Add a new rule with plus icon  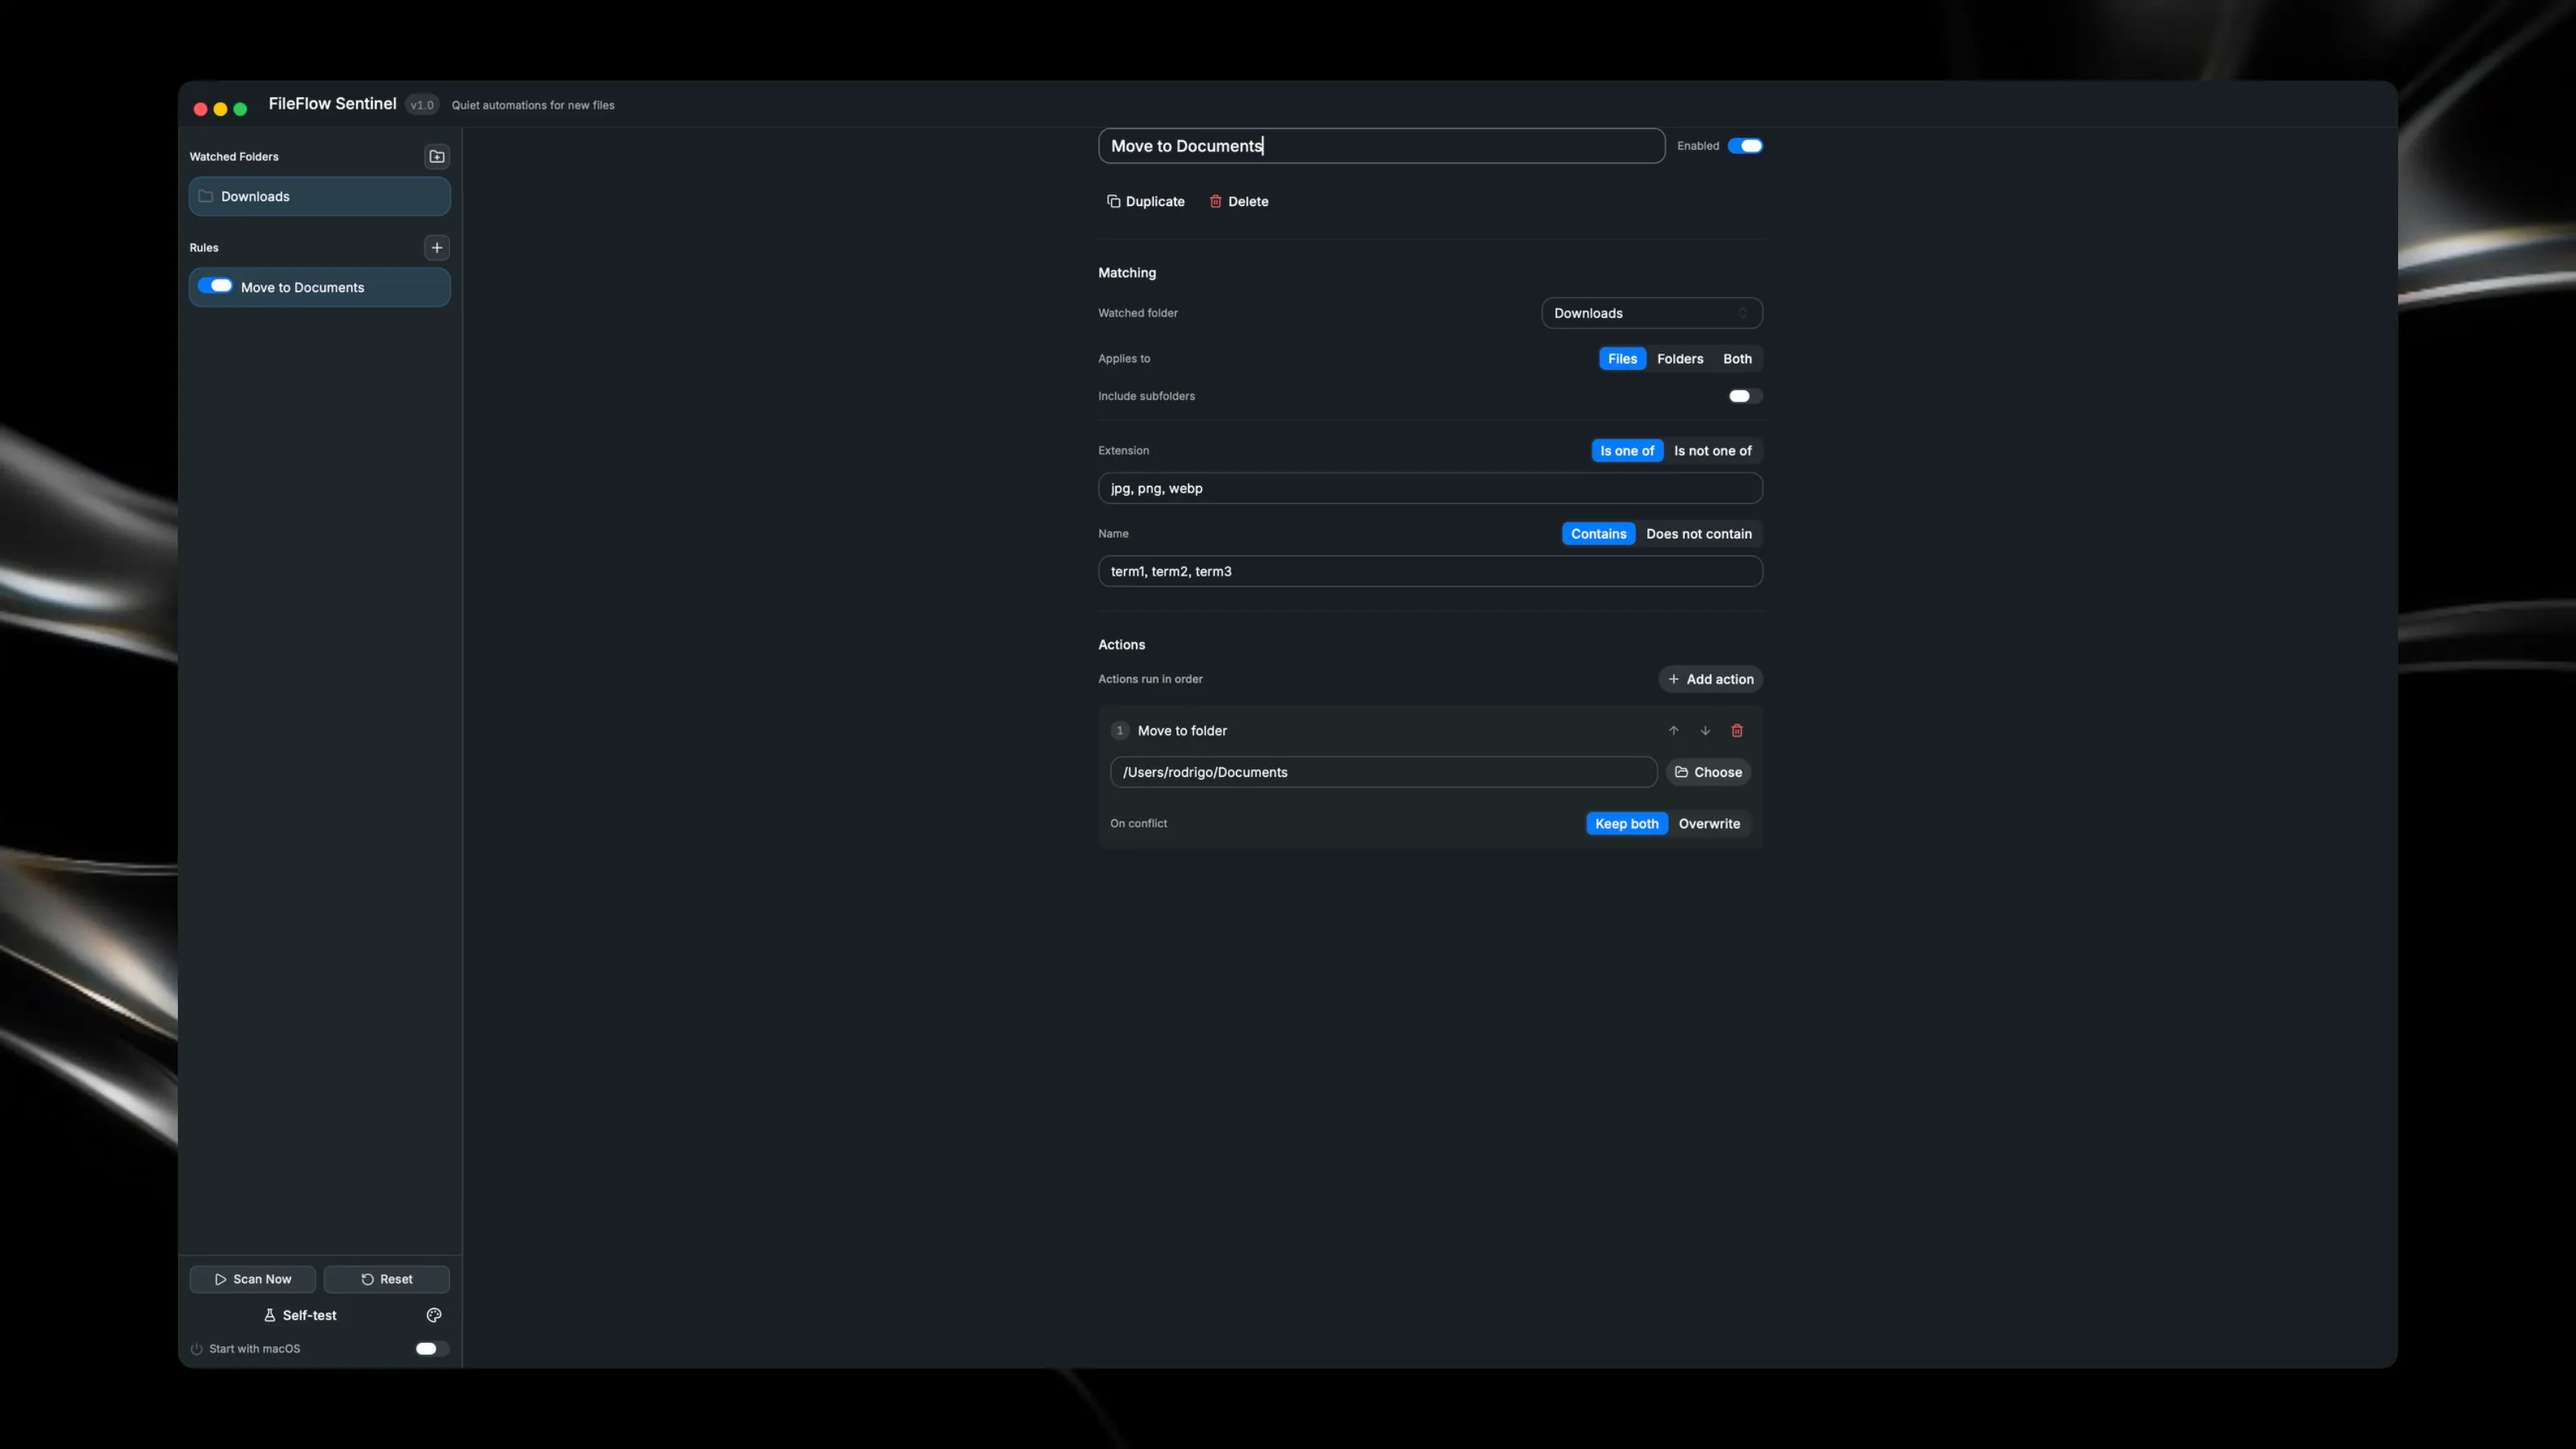(x=437, y=247)
